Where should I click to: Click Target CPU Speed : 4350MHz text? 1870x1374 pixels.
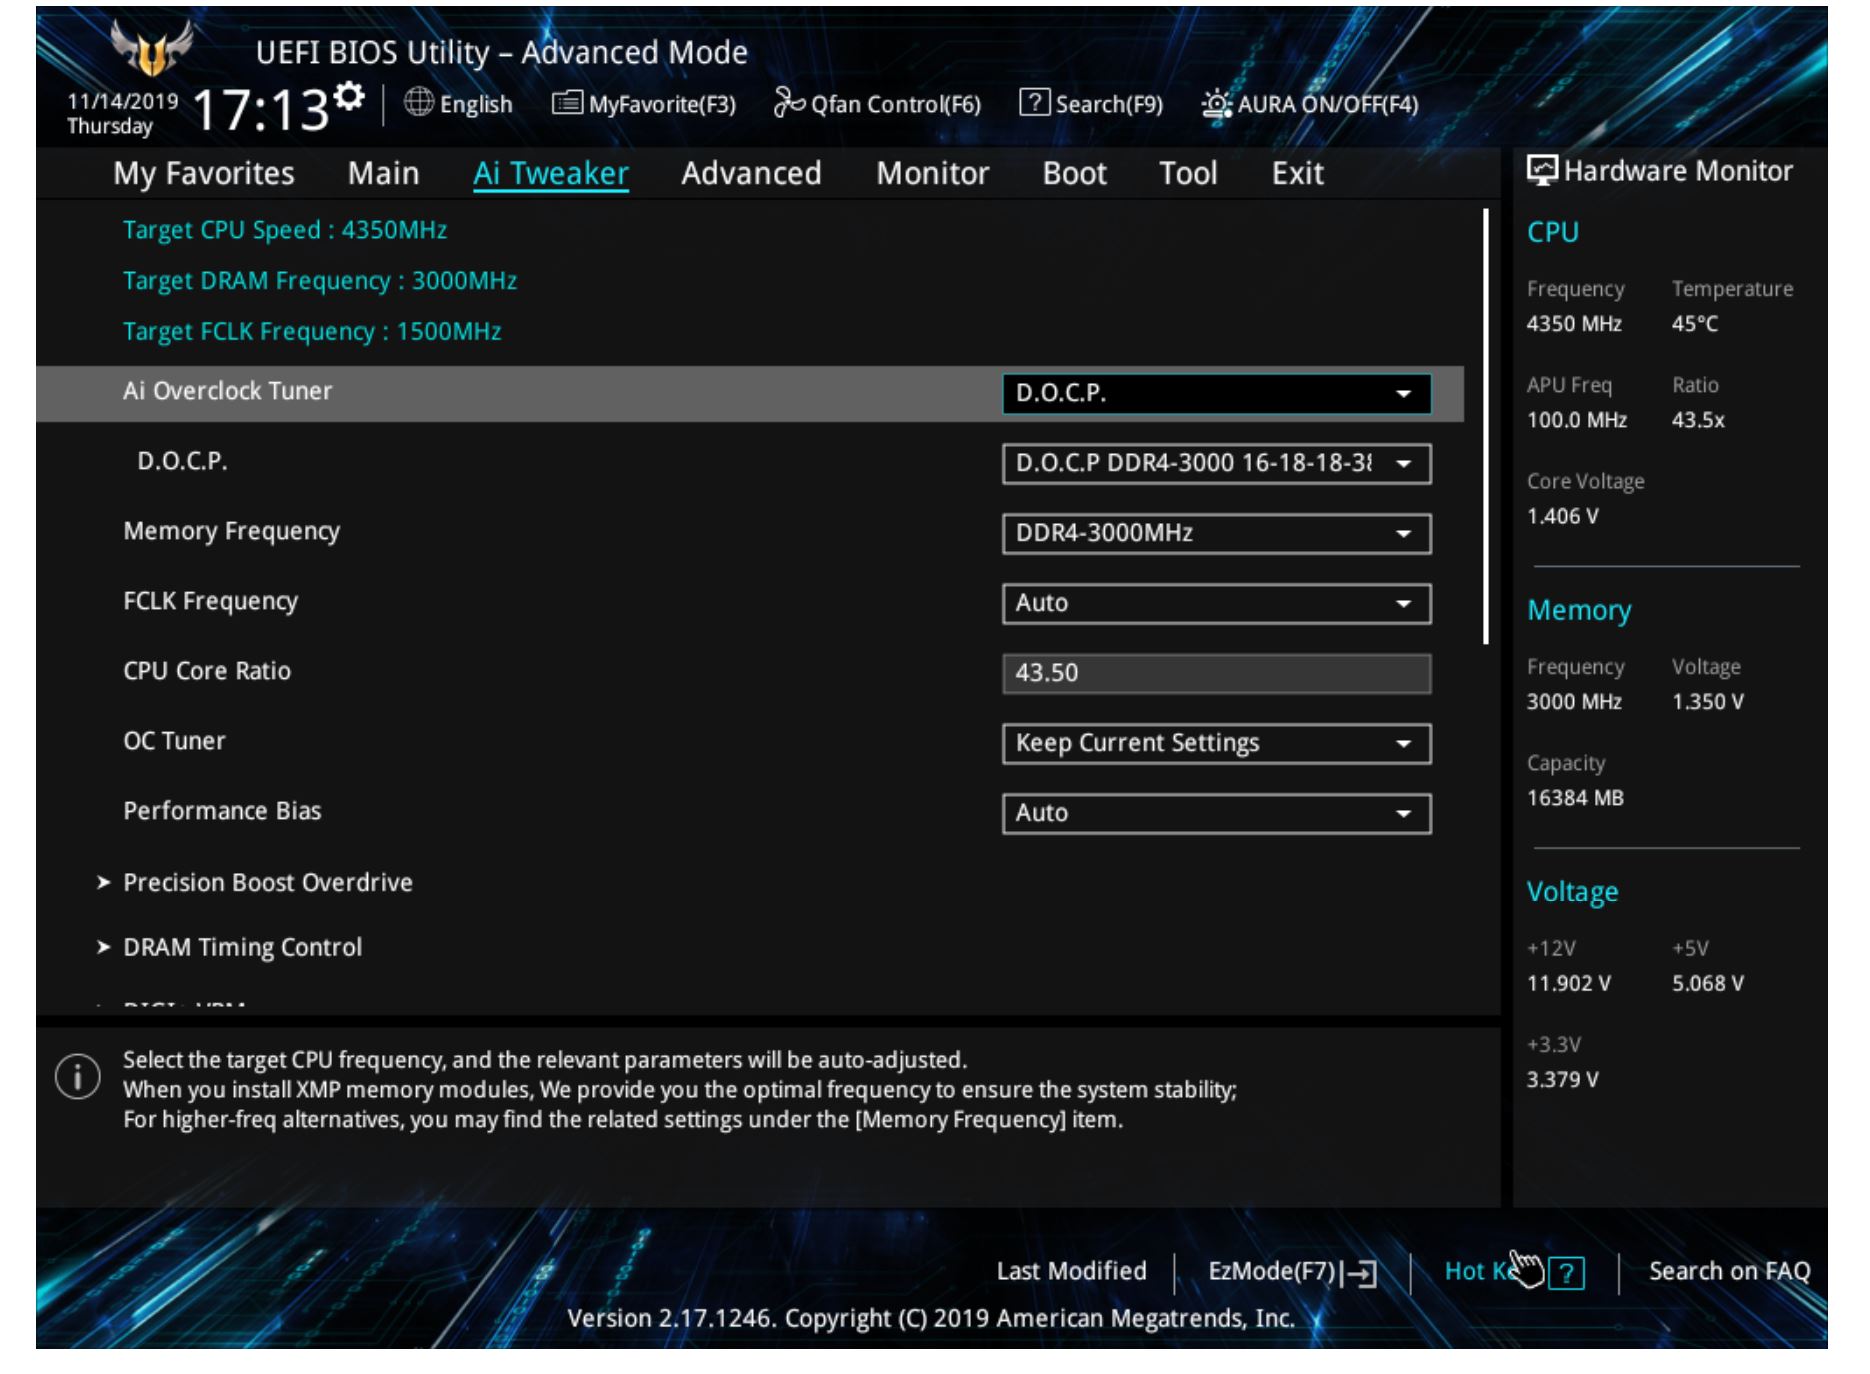[285, 230]
